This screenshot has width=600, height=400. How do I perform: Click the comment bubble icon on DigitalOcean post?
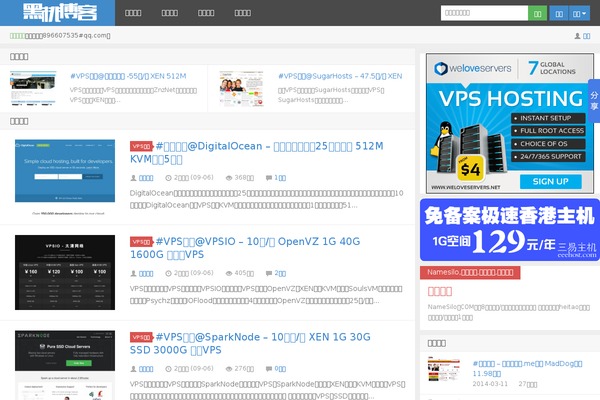269,178
